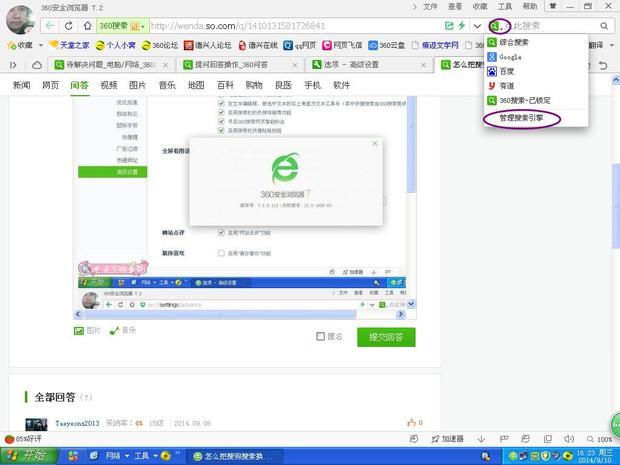Click the user avatar at top left
The height and width of the screenshot is (465, 620).
click(20, 20)
